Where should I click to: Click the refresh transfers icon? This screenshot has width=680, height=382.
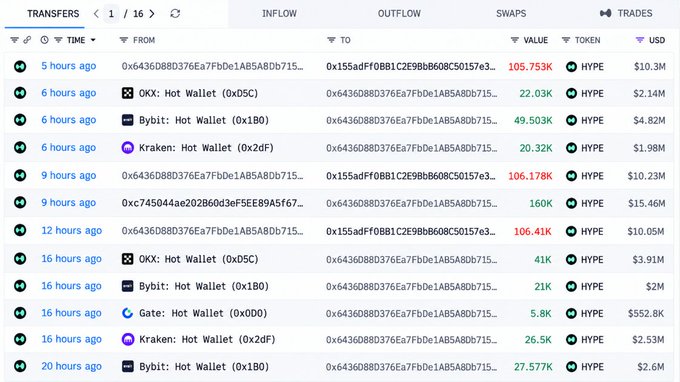pos(175,13)
